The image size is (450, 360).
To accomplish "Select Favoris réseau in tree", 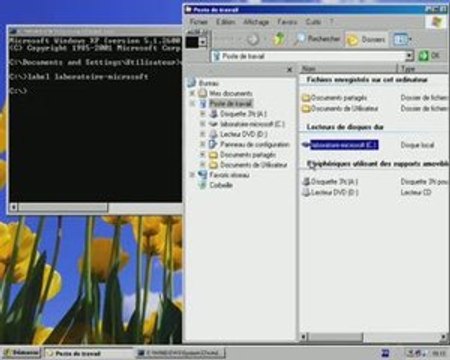I will pyautogui.click(x=229, y=175).
